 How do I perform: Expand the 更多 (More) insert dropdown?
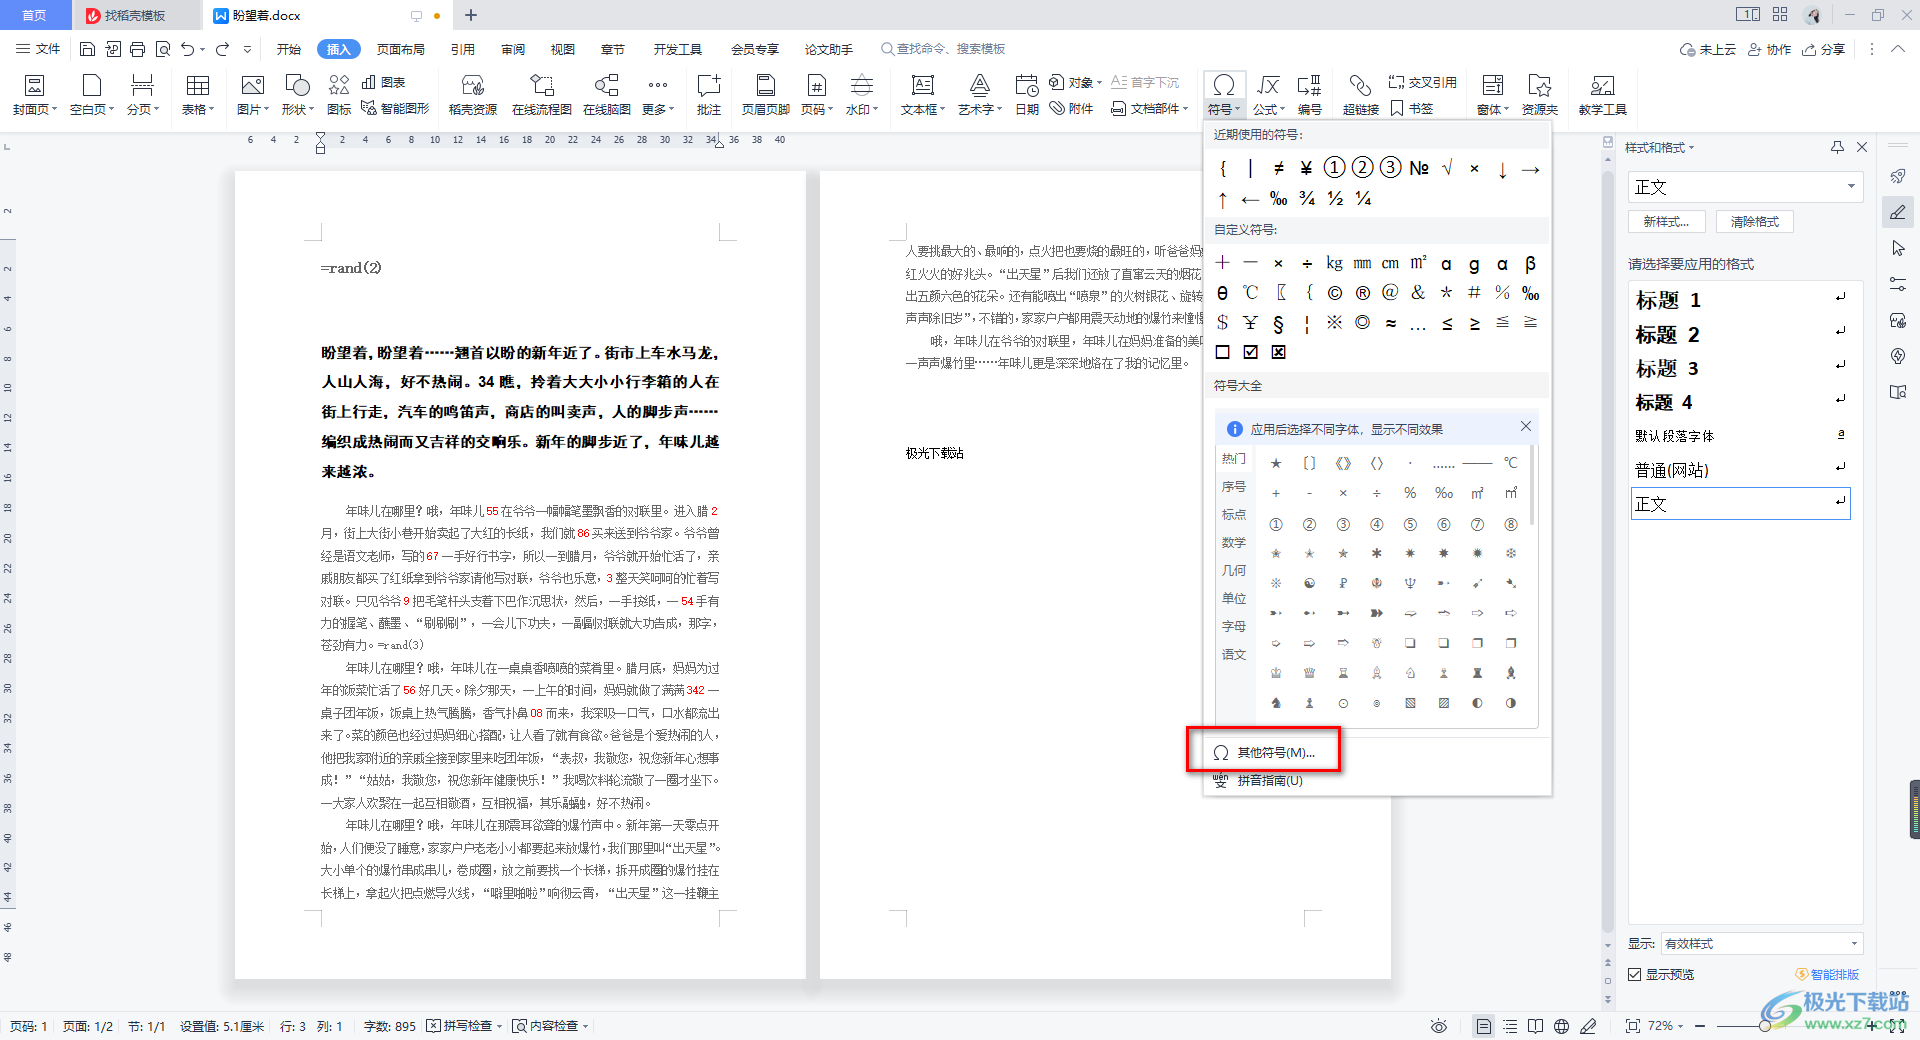658,94
